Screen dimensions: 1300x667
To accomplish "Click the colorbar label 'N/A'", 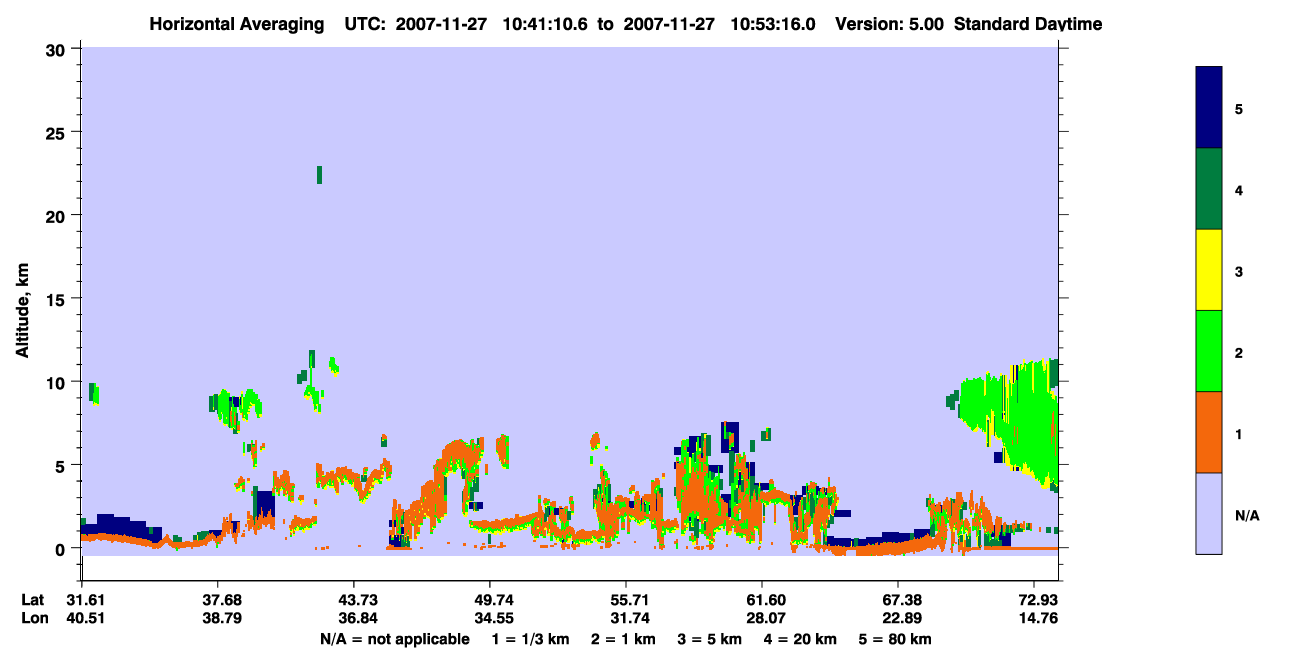I will 1247,516.
